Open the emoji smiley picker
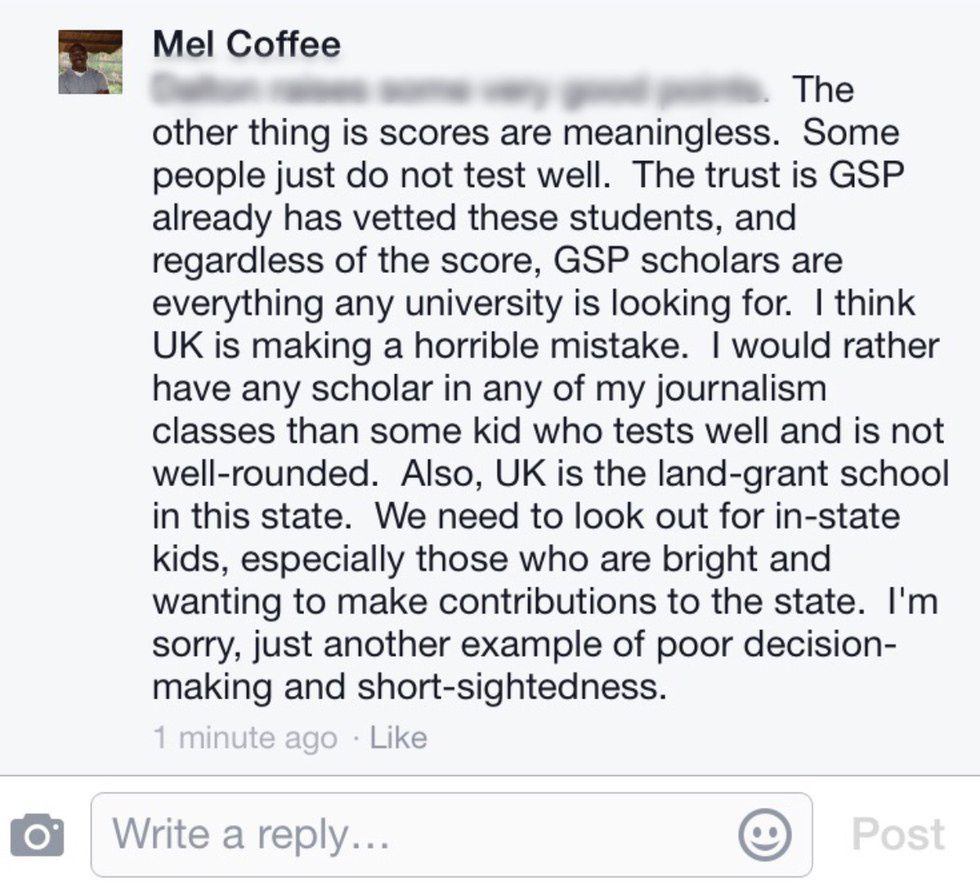 (x=765, y=835)
